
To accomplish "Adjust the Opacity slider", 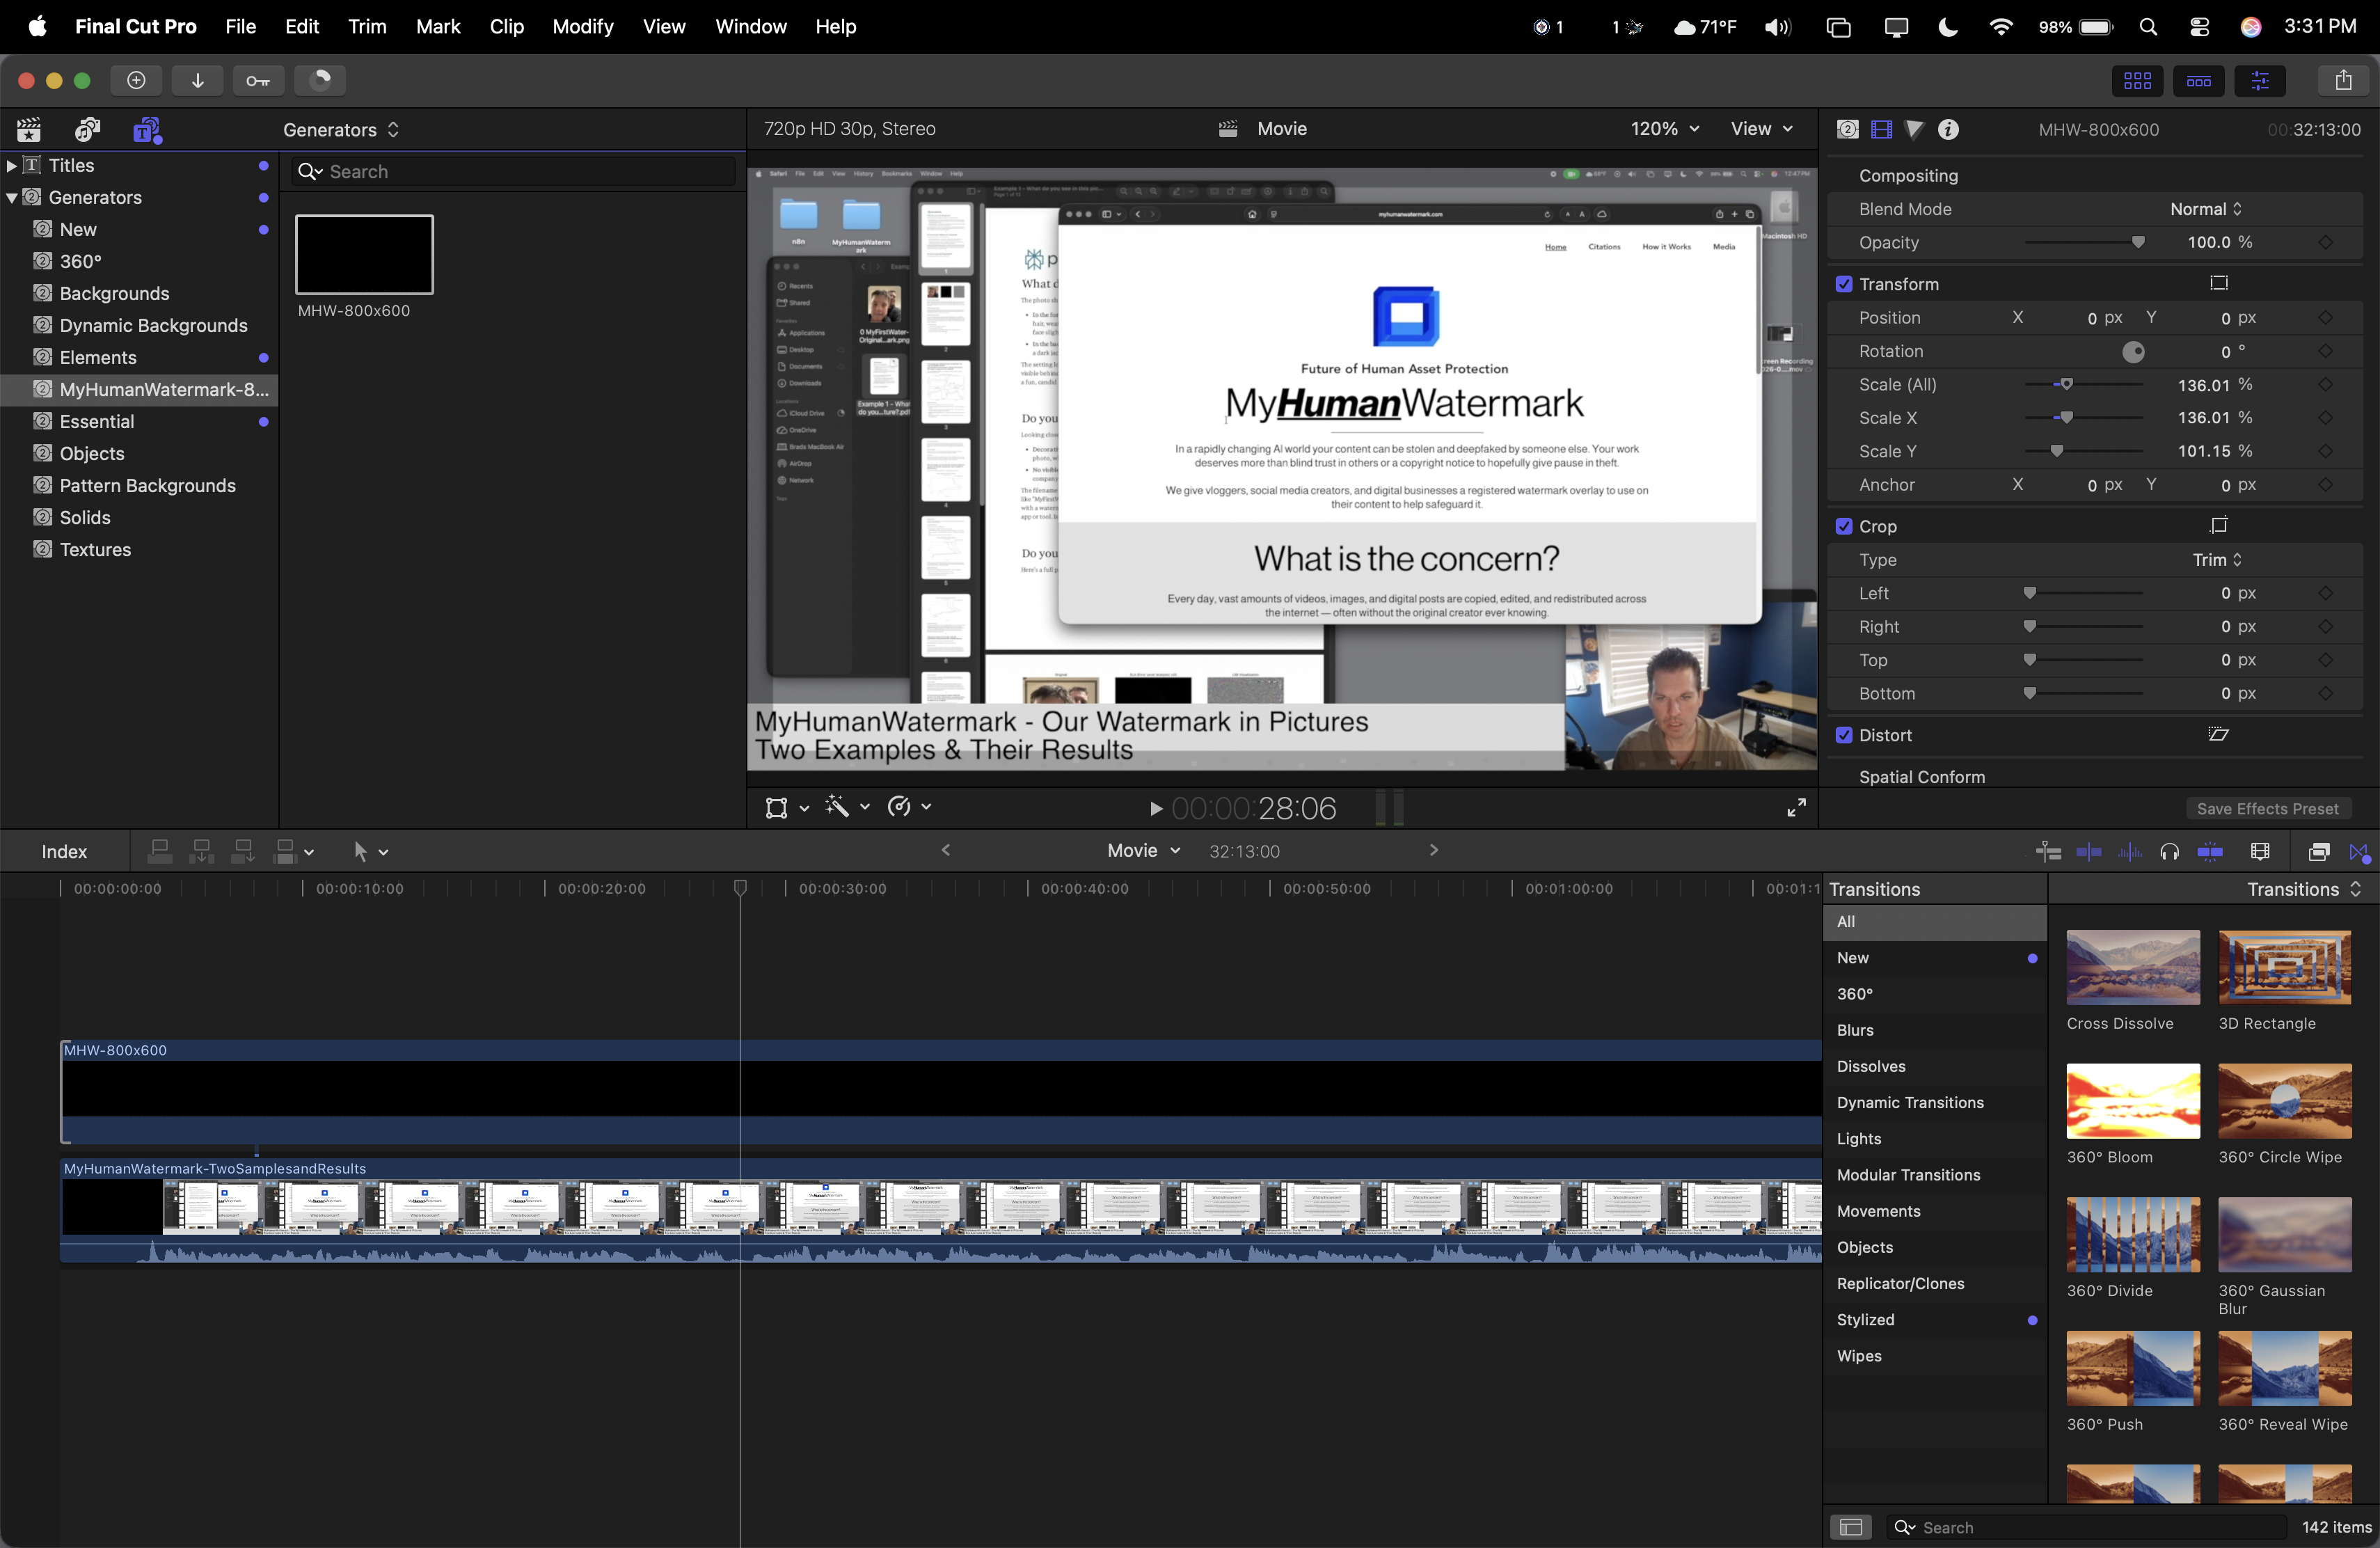I will click(2083, 242).
